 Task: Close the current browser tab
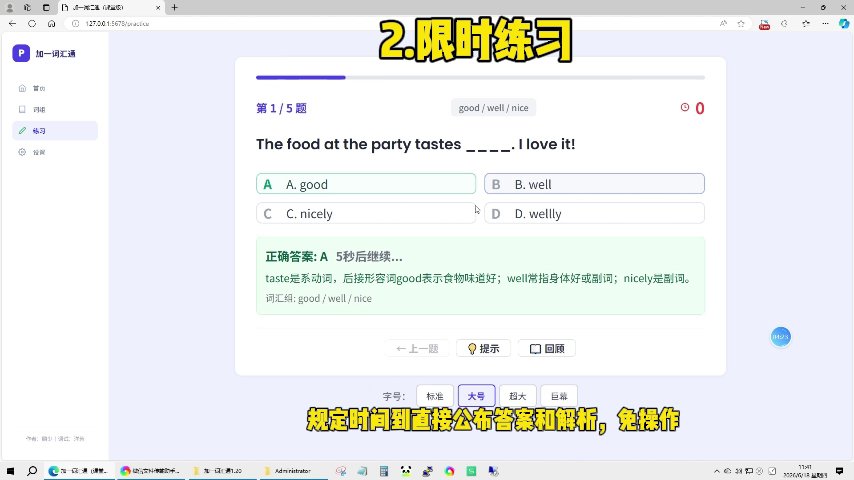coord(158,8)
